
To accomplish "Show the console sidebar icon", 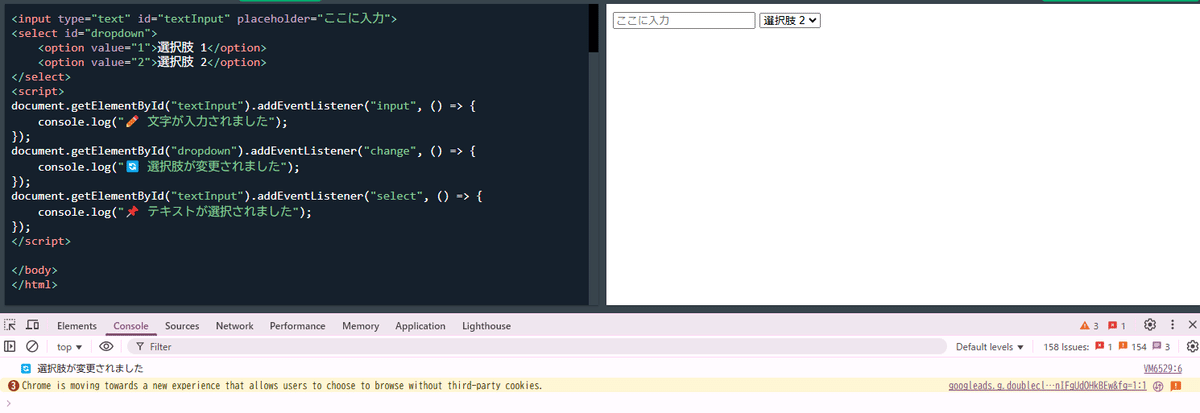I will (x=10, y=347).
